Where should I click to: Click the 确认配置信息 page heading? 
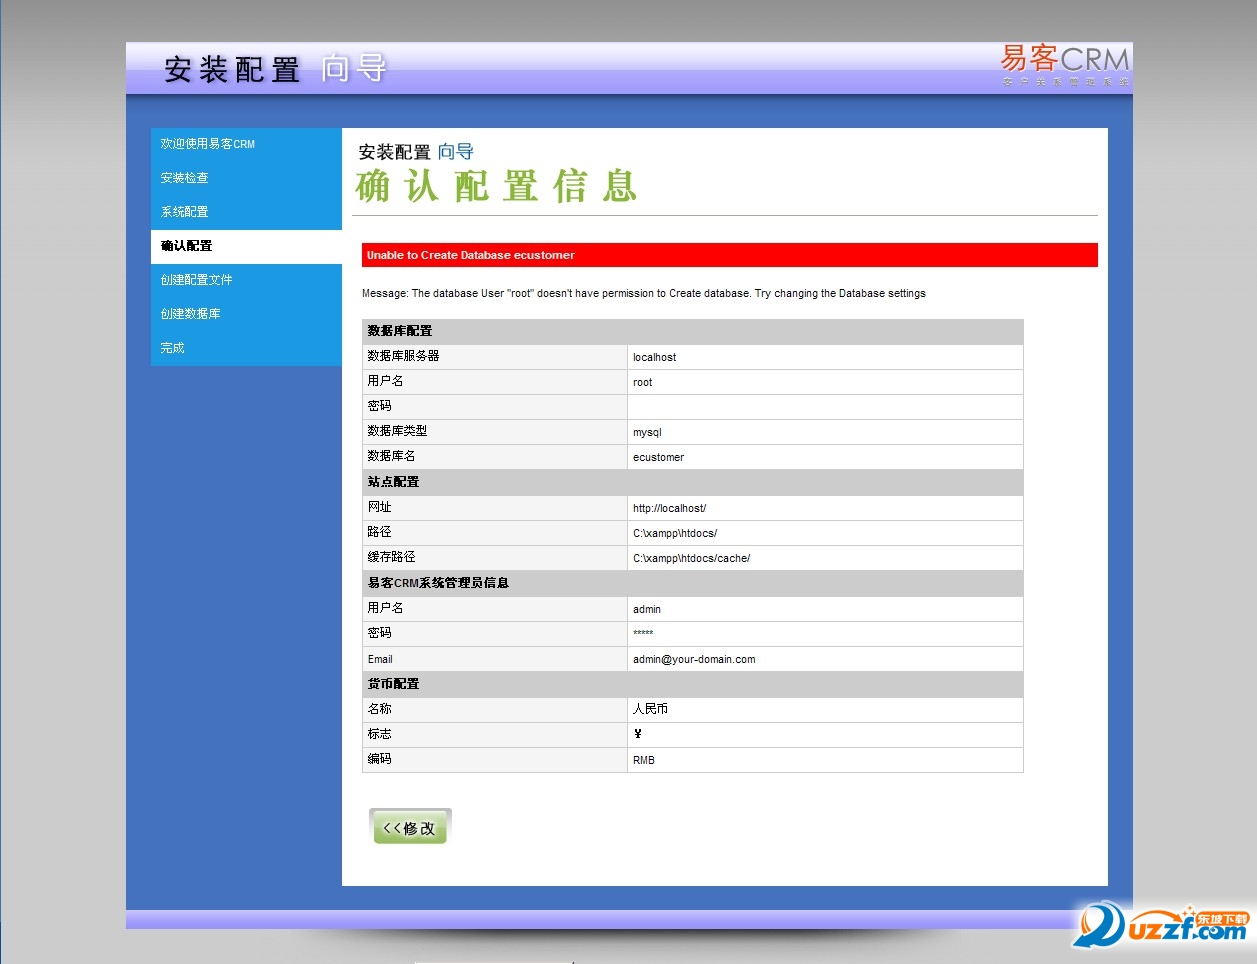point(496,186)
